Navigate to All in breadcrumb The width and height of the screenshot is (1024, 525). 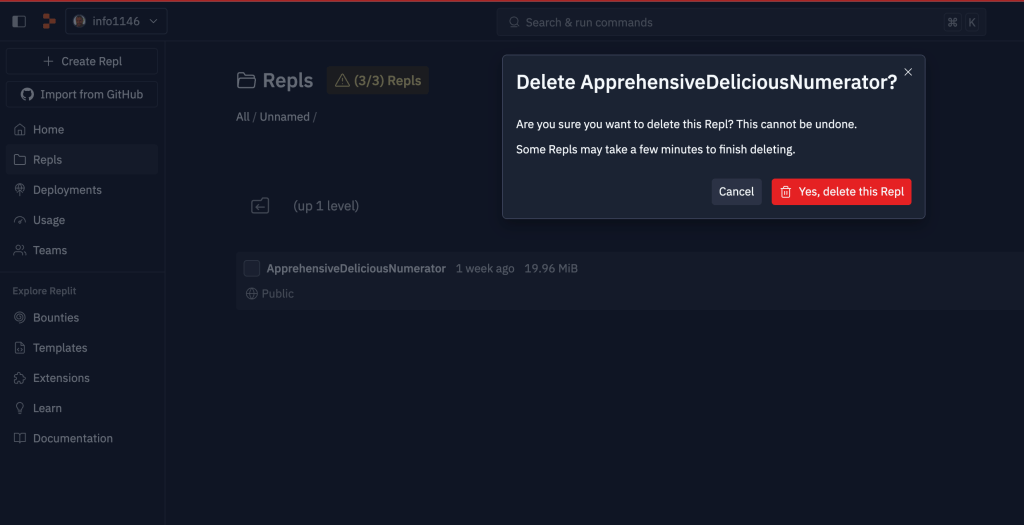pos(243,117)
